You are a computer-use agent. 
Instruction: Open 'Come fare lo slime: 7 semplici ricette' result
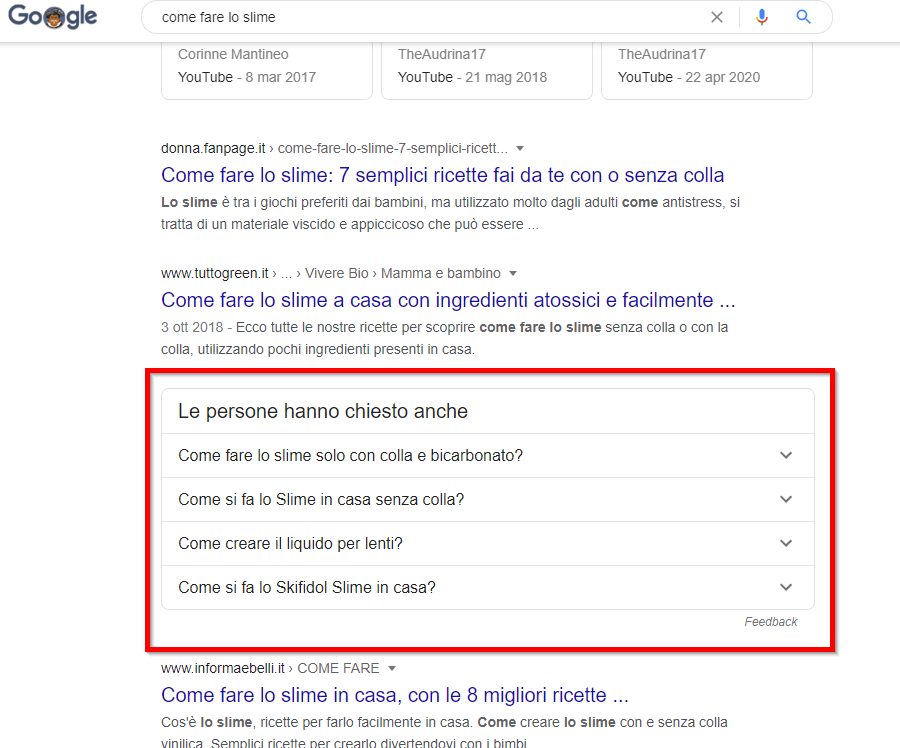coord(443,175)
